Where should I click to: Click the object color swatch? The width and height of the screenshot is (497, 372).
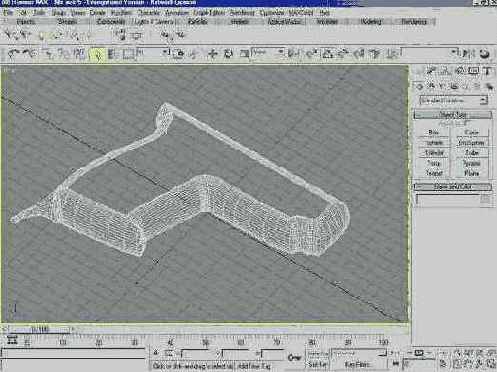point(485,199)
